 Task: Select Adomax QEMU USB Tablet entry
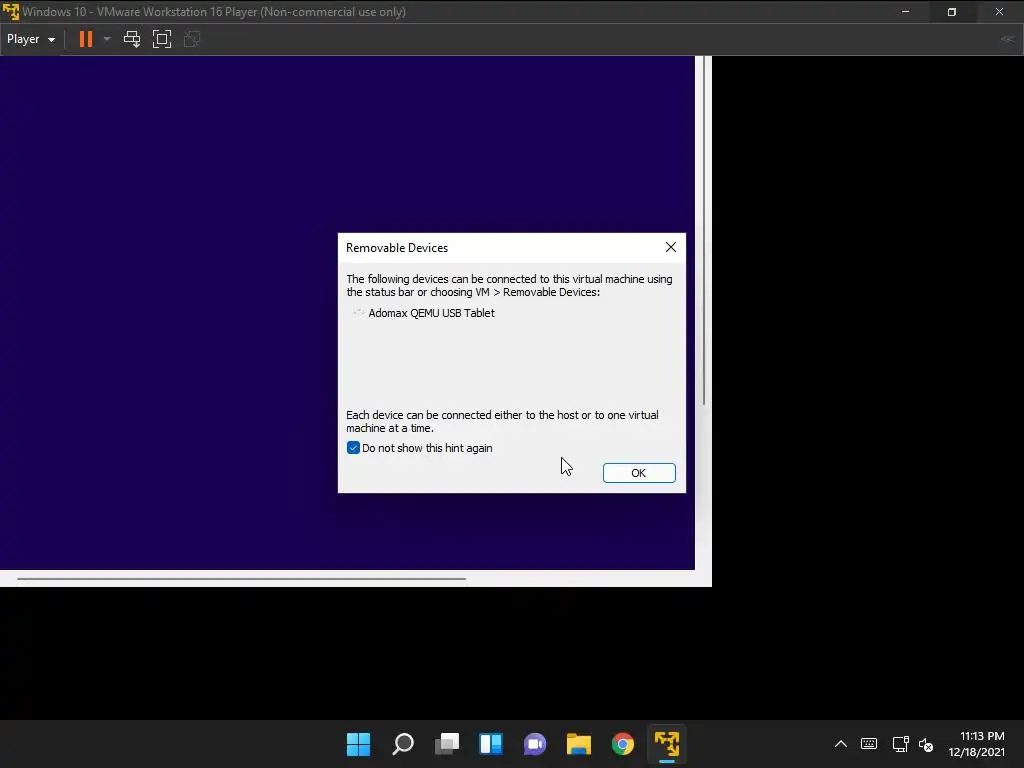pos(431,313)
